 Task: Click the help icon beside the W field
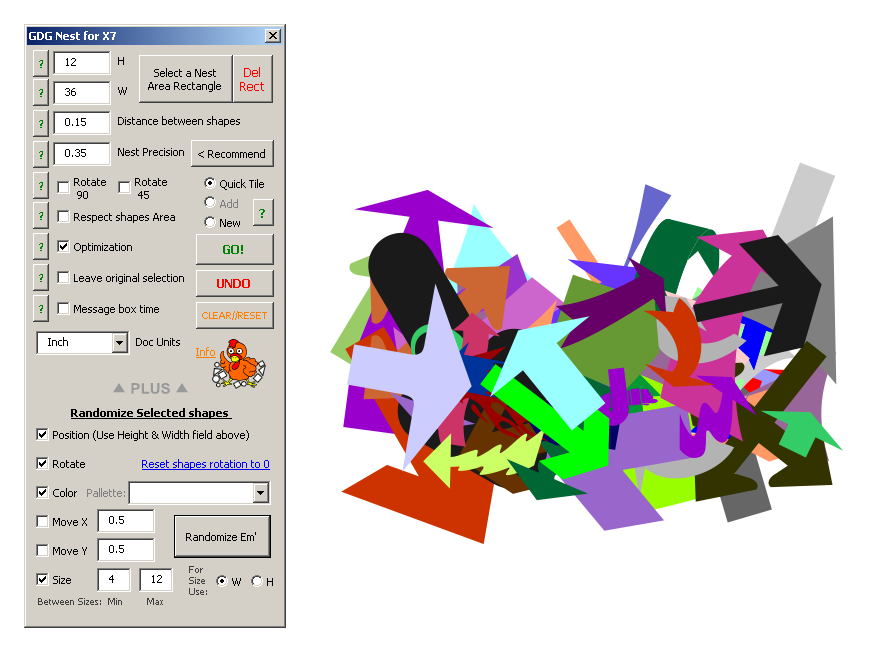[x=41, y=93]
